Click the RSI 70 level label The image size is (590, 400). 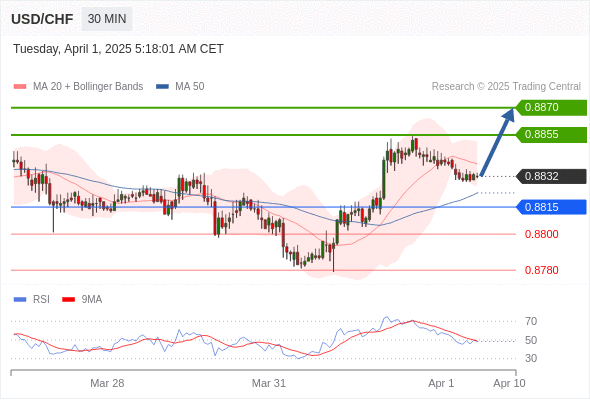point(531,321)
